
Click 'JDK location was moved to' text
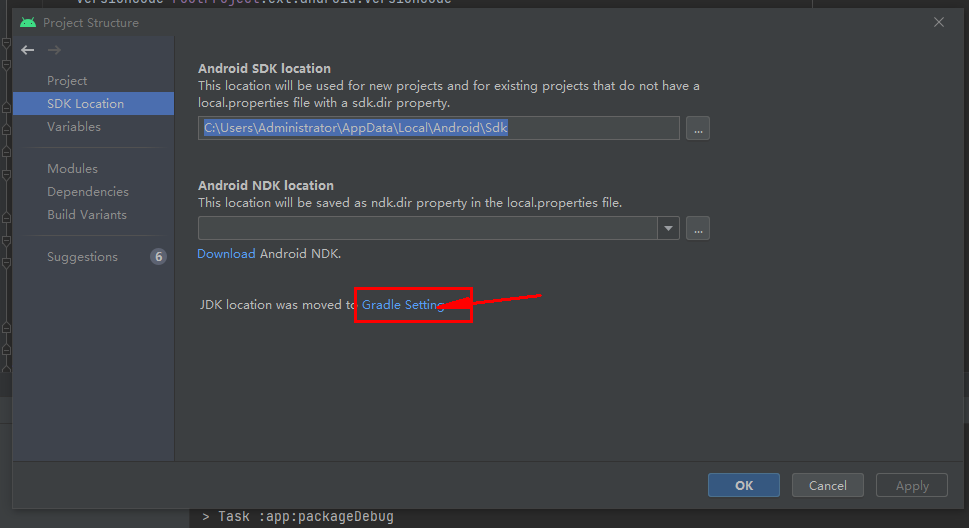(278, 305)
